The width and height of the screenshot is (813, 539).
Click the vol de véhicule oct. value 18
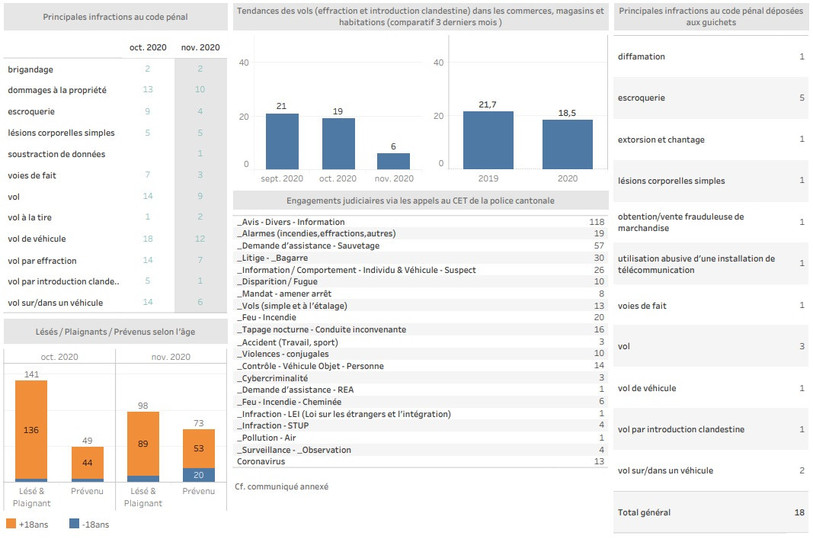148,238
